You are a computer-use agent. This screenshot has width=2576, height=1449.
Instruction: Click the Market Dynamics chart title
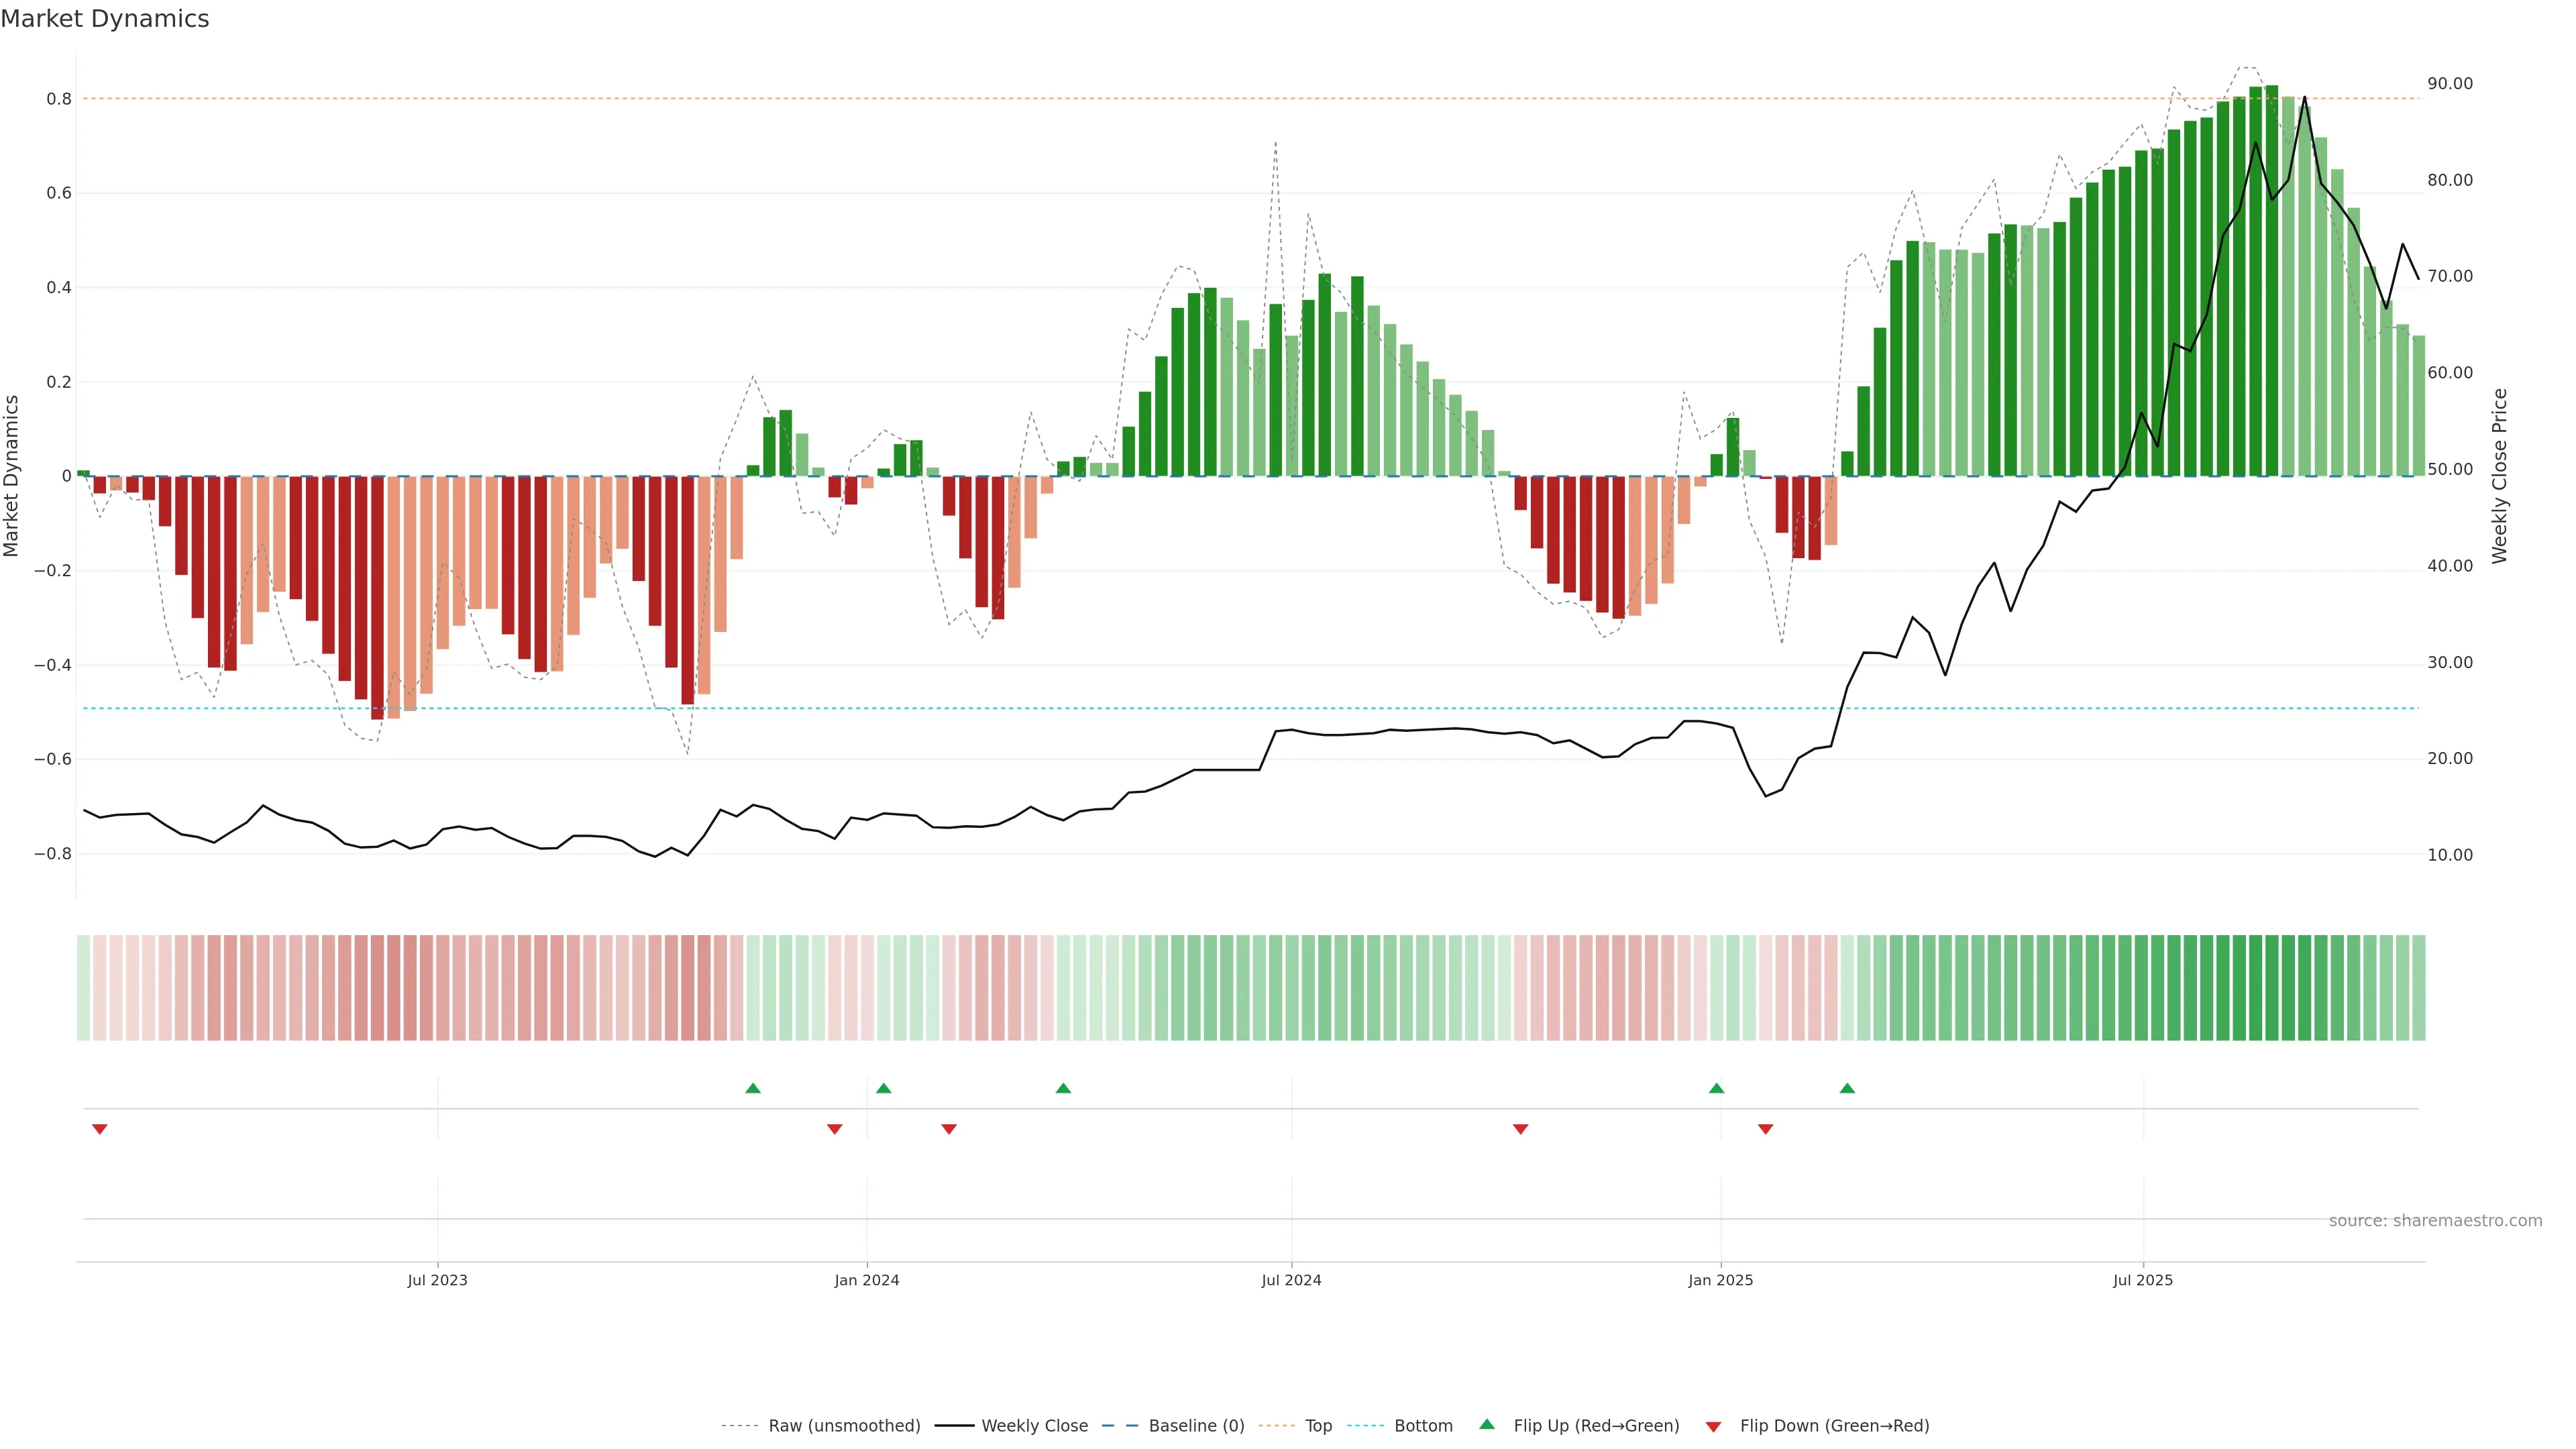[x=105, y=19]
